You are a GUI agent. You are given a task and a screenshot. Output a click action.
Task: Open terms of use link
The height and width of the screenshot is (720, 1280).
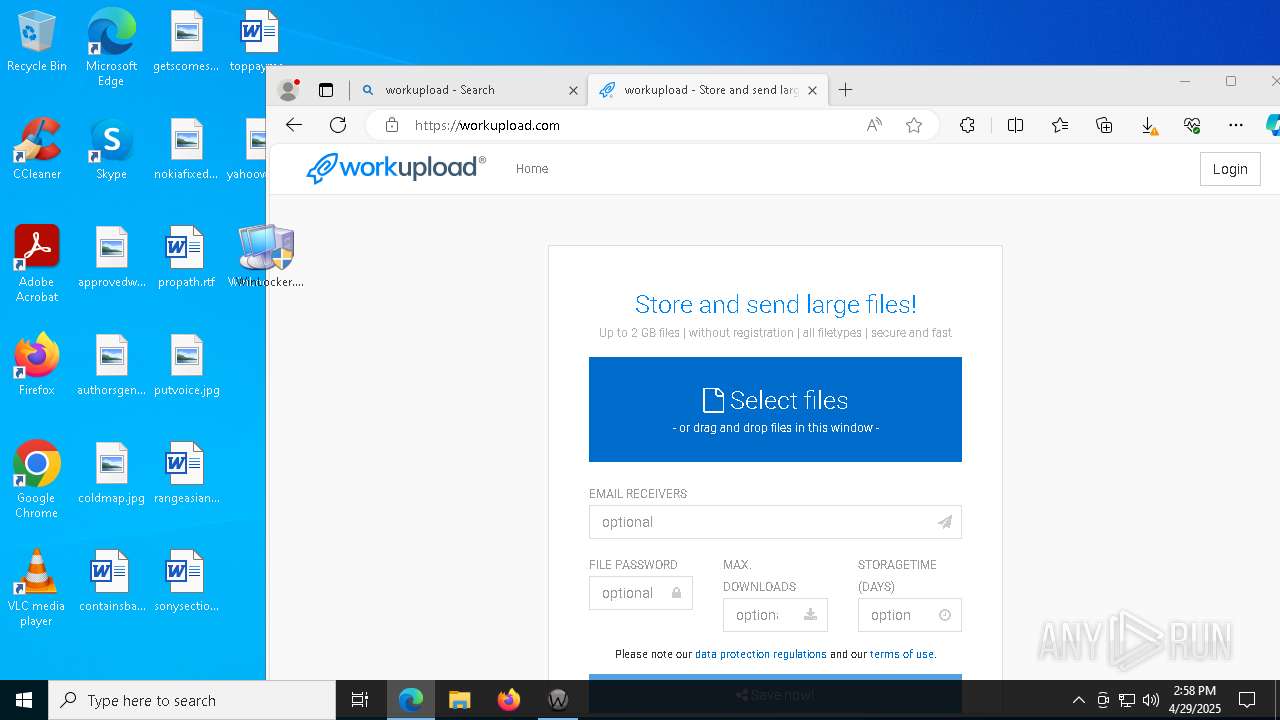click(x=902, y=654)
